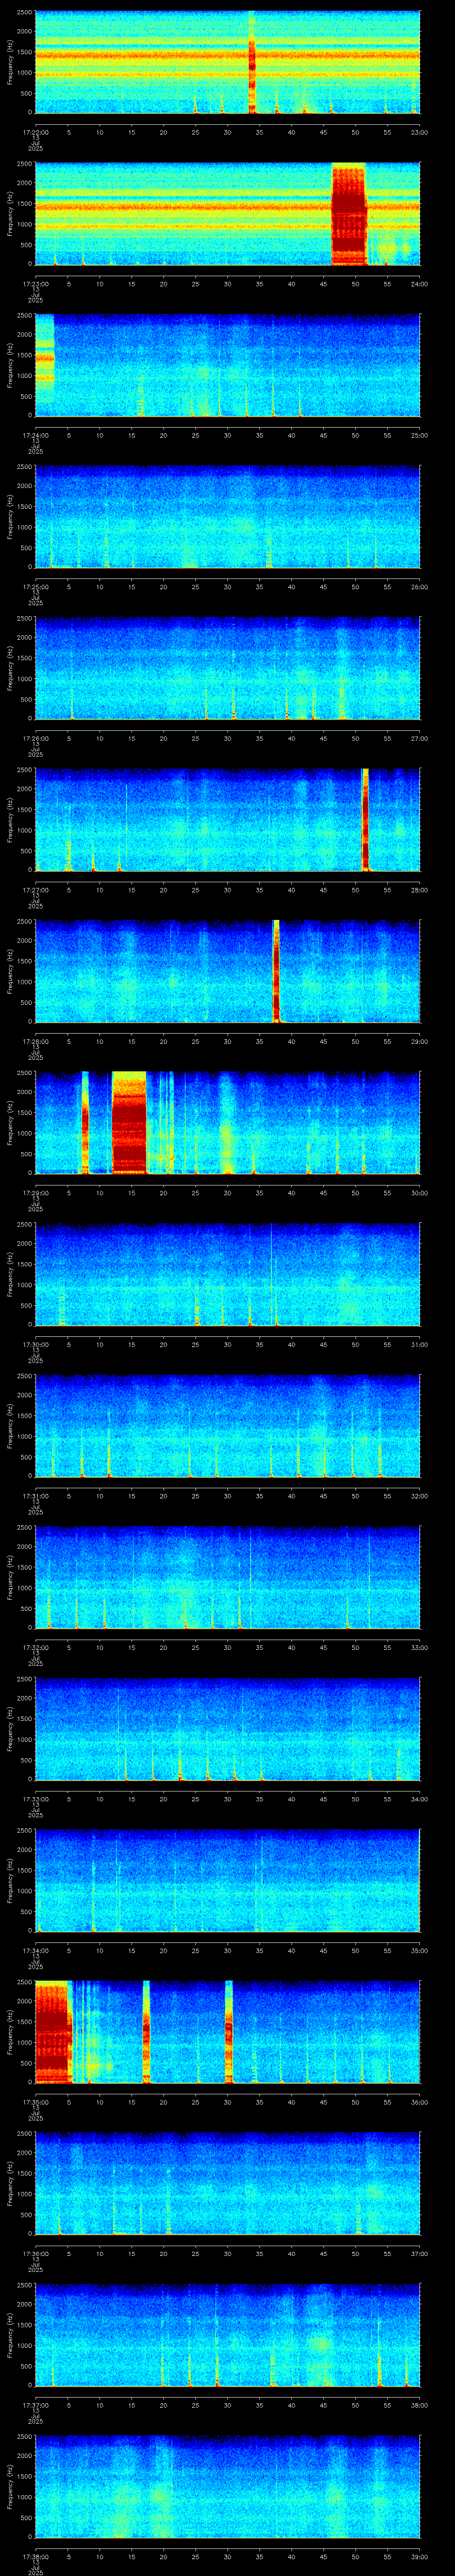Click the '17:29:00' start time label
Viewport: 455px width, 2576px height.
pyautogui.click(x=35, y=1193)
